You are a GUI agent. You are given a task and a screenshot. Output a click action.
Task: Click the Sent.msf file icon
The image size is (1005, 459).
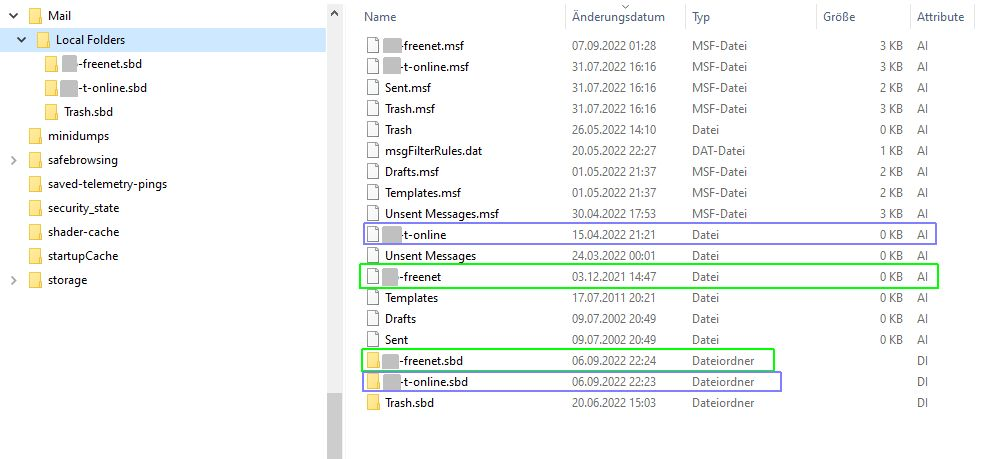[x=372, y=88]
